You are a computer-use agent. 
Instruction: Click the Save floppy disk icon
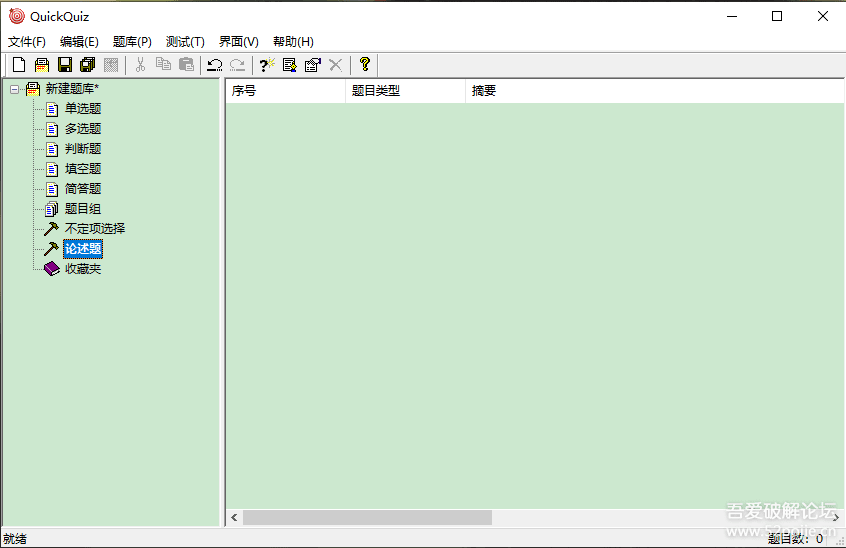pyautogui.click(x=65, y=65)
